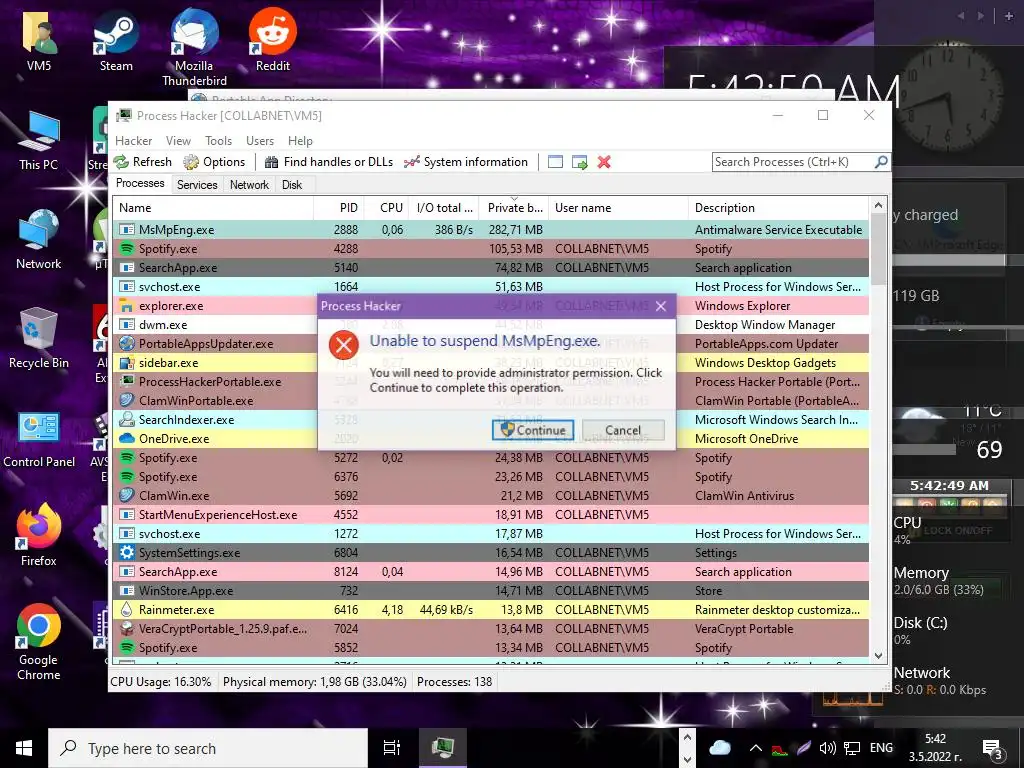
Task: Sort by the CPU column header
Action: pyautogui.click(x=387, y=208)
